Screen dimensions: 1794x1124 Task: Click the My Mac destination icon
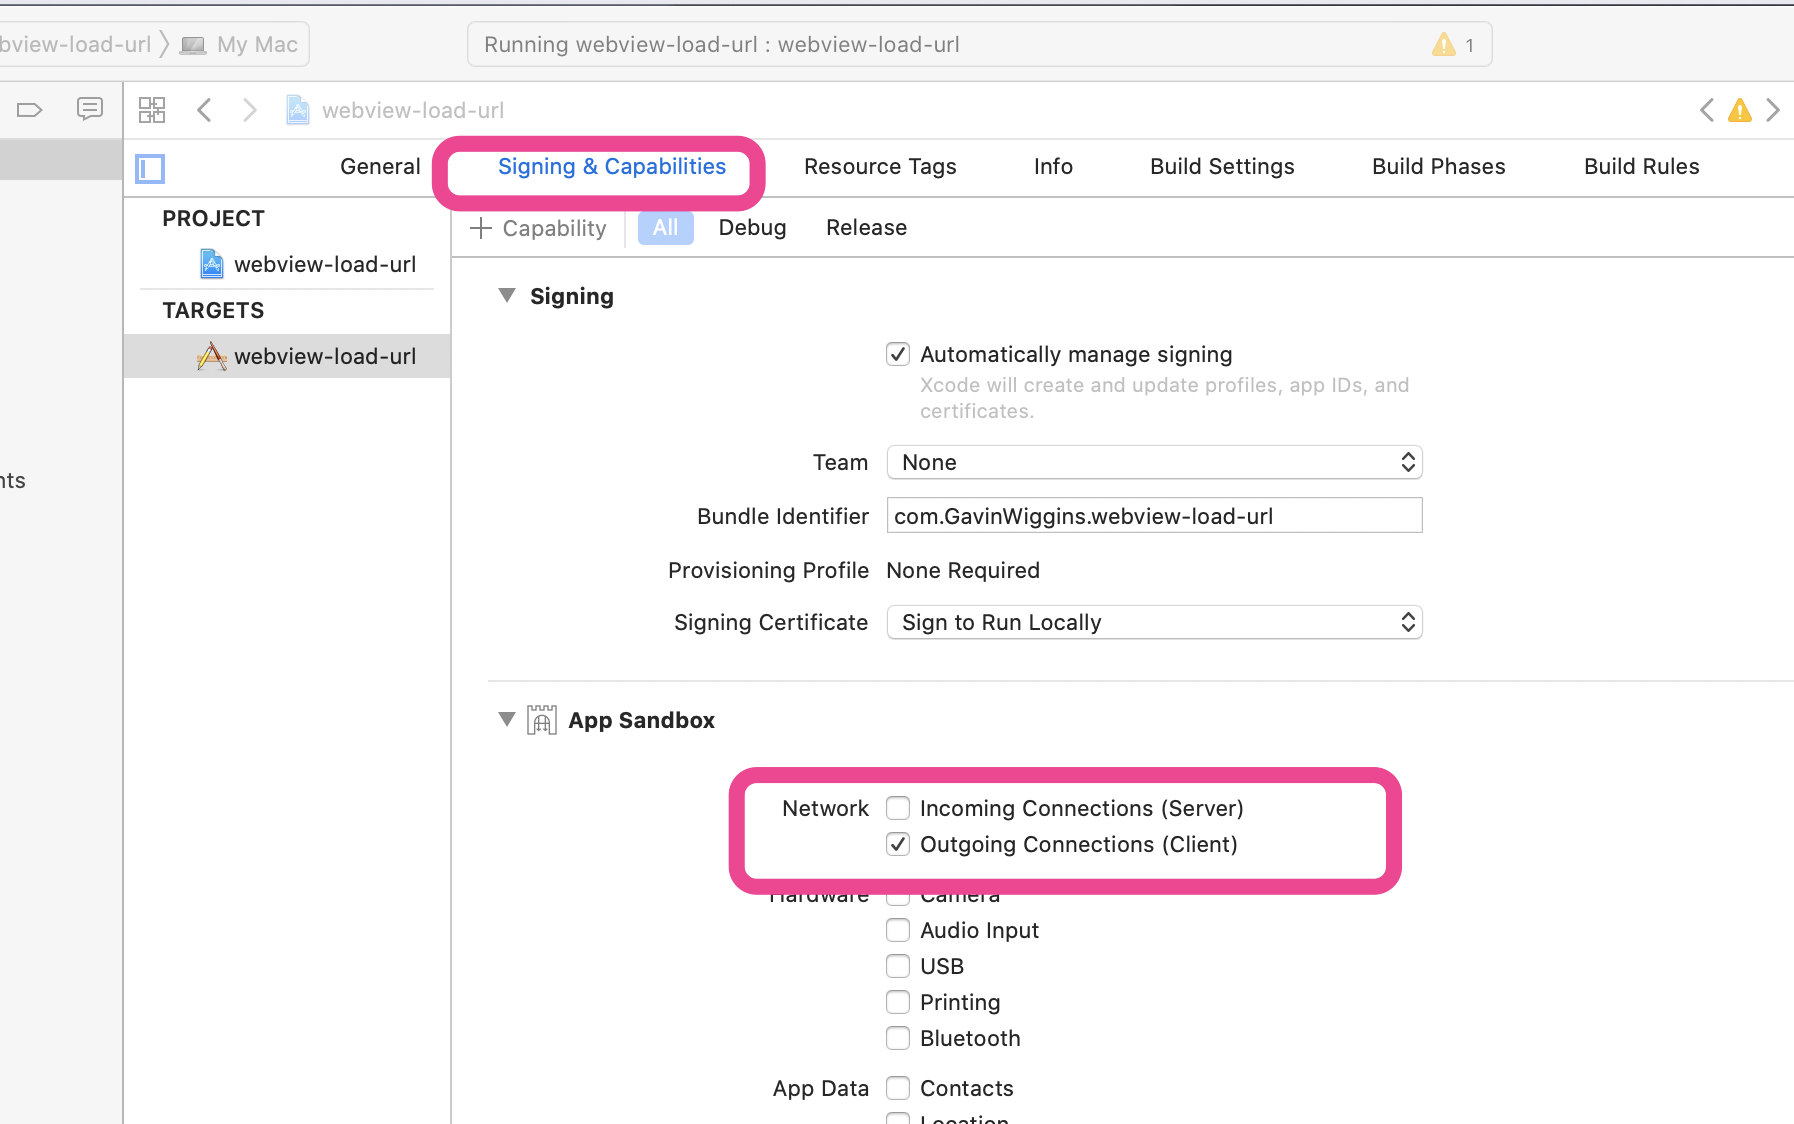pyautogui.click(x=193, y=45)
